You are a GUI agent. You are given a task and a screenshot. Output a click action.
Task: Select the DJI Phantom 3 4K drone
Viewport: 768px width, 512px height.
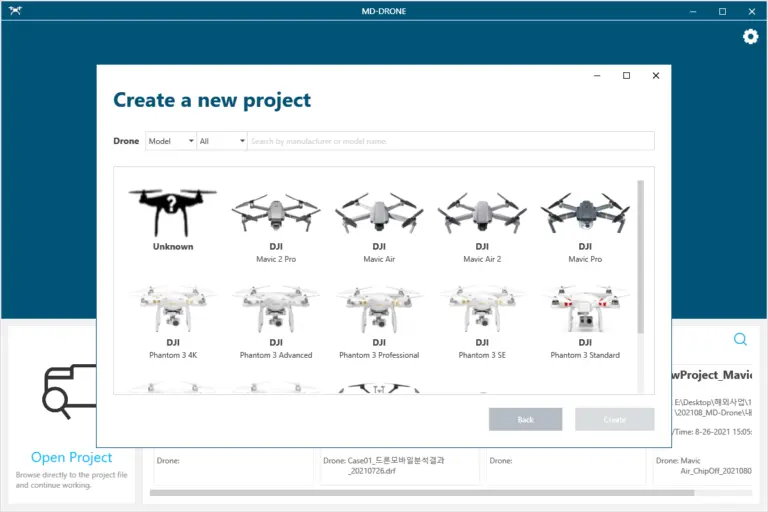[x=173, y=310]
